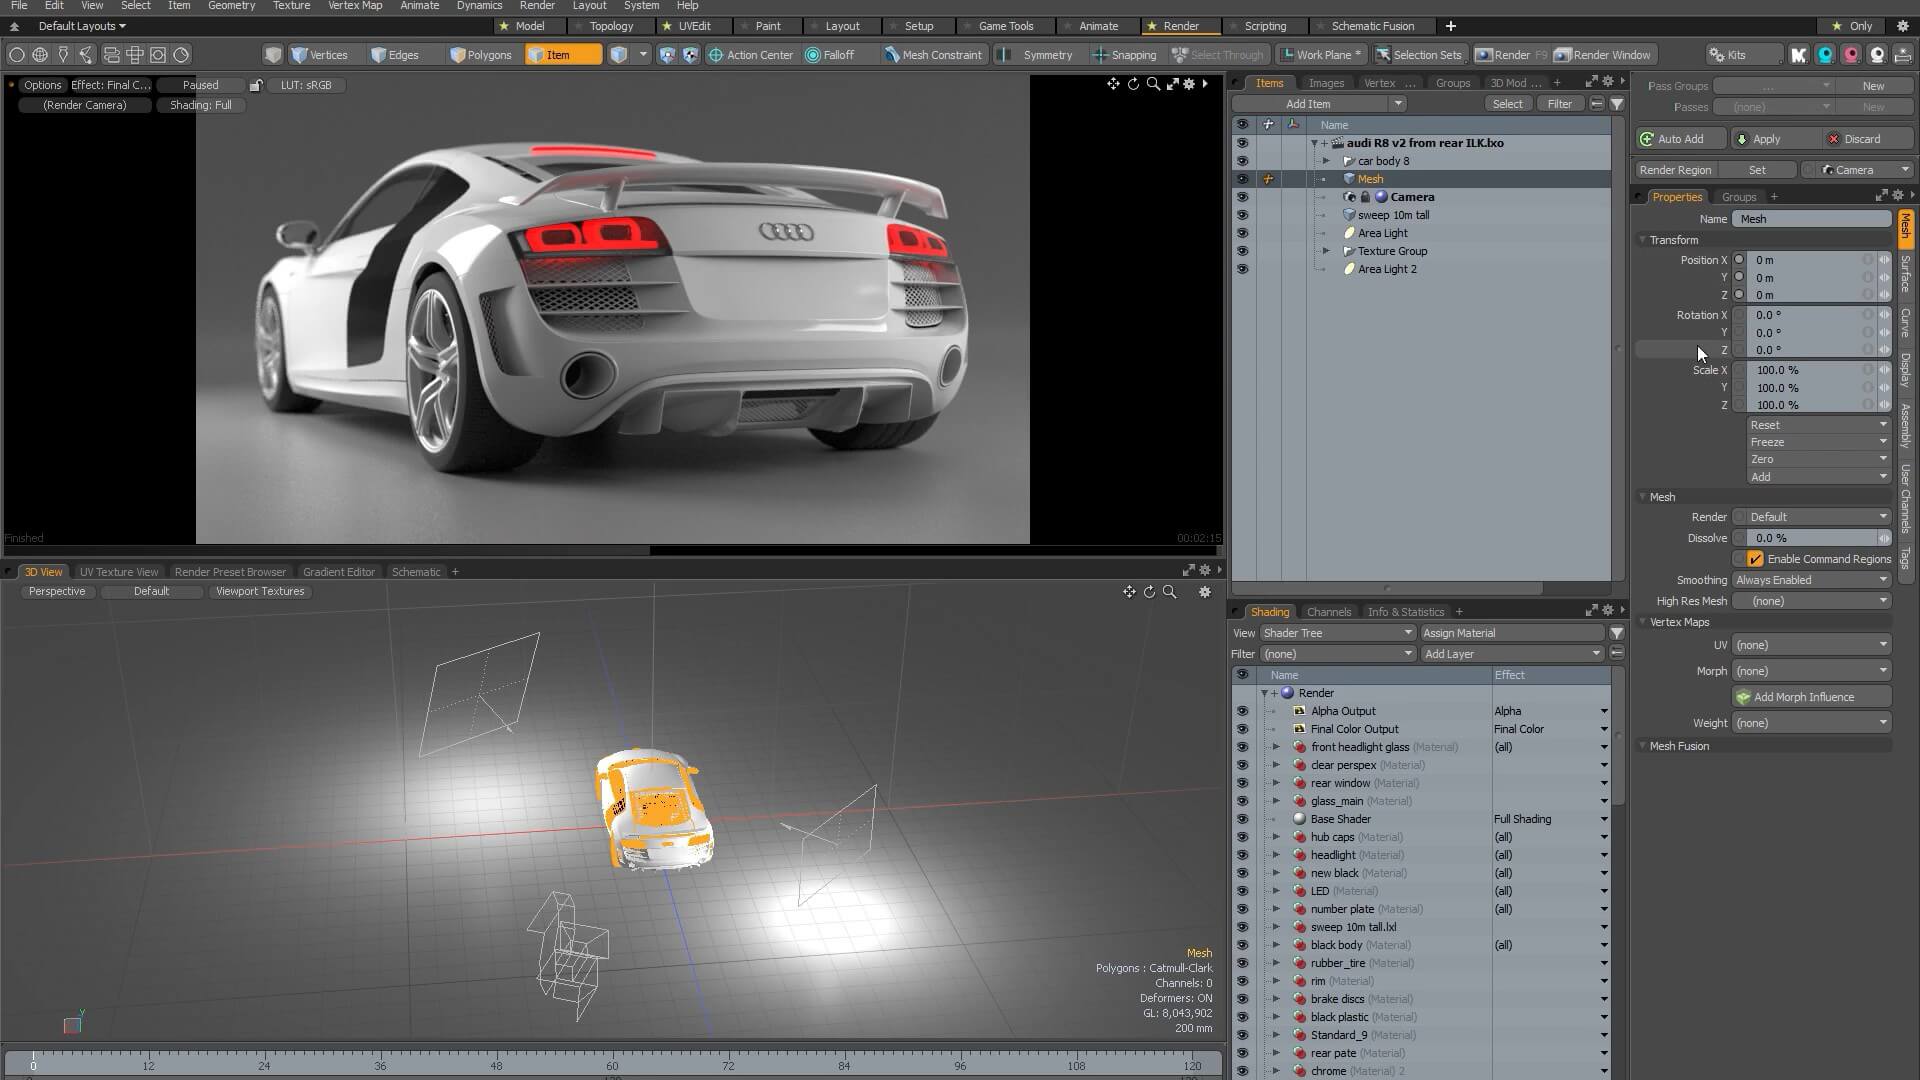This screenshot has height=1080, width=1920.
Task: Click the Apply passes button
Action: click(1776, 139)
